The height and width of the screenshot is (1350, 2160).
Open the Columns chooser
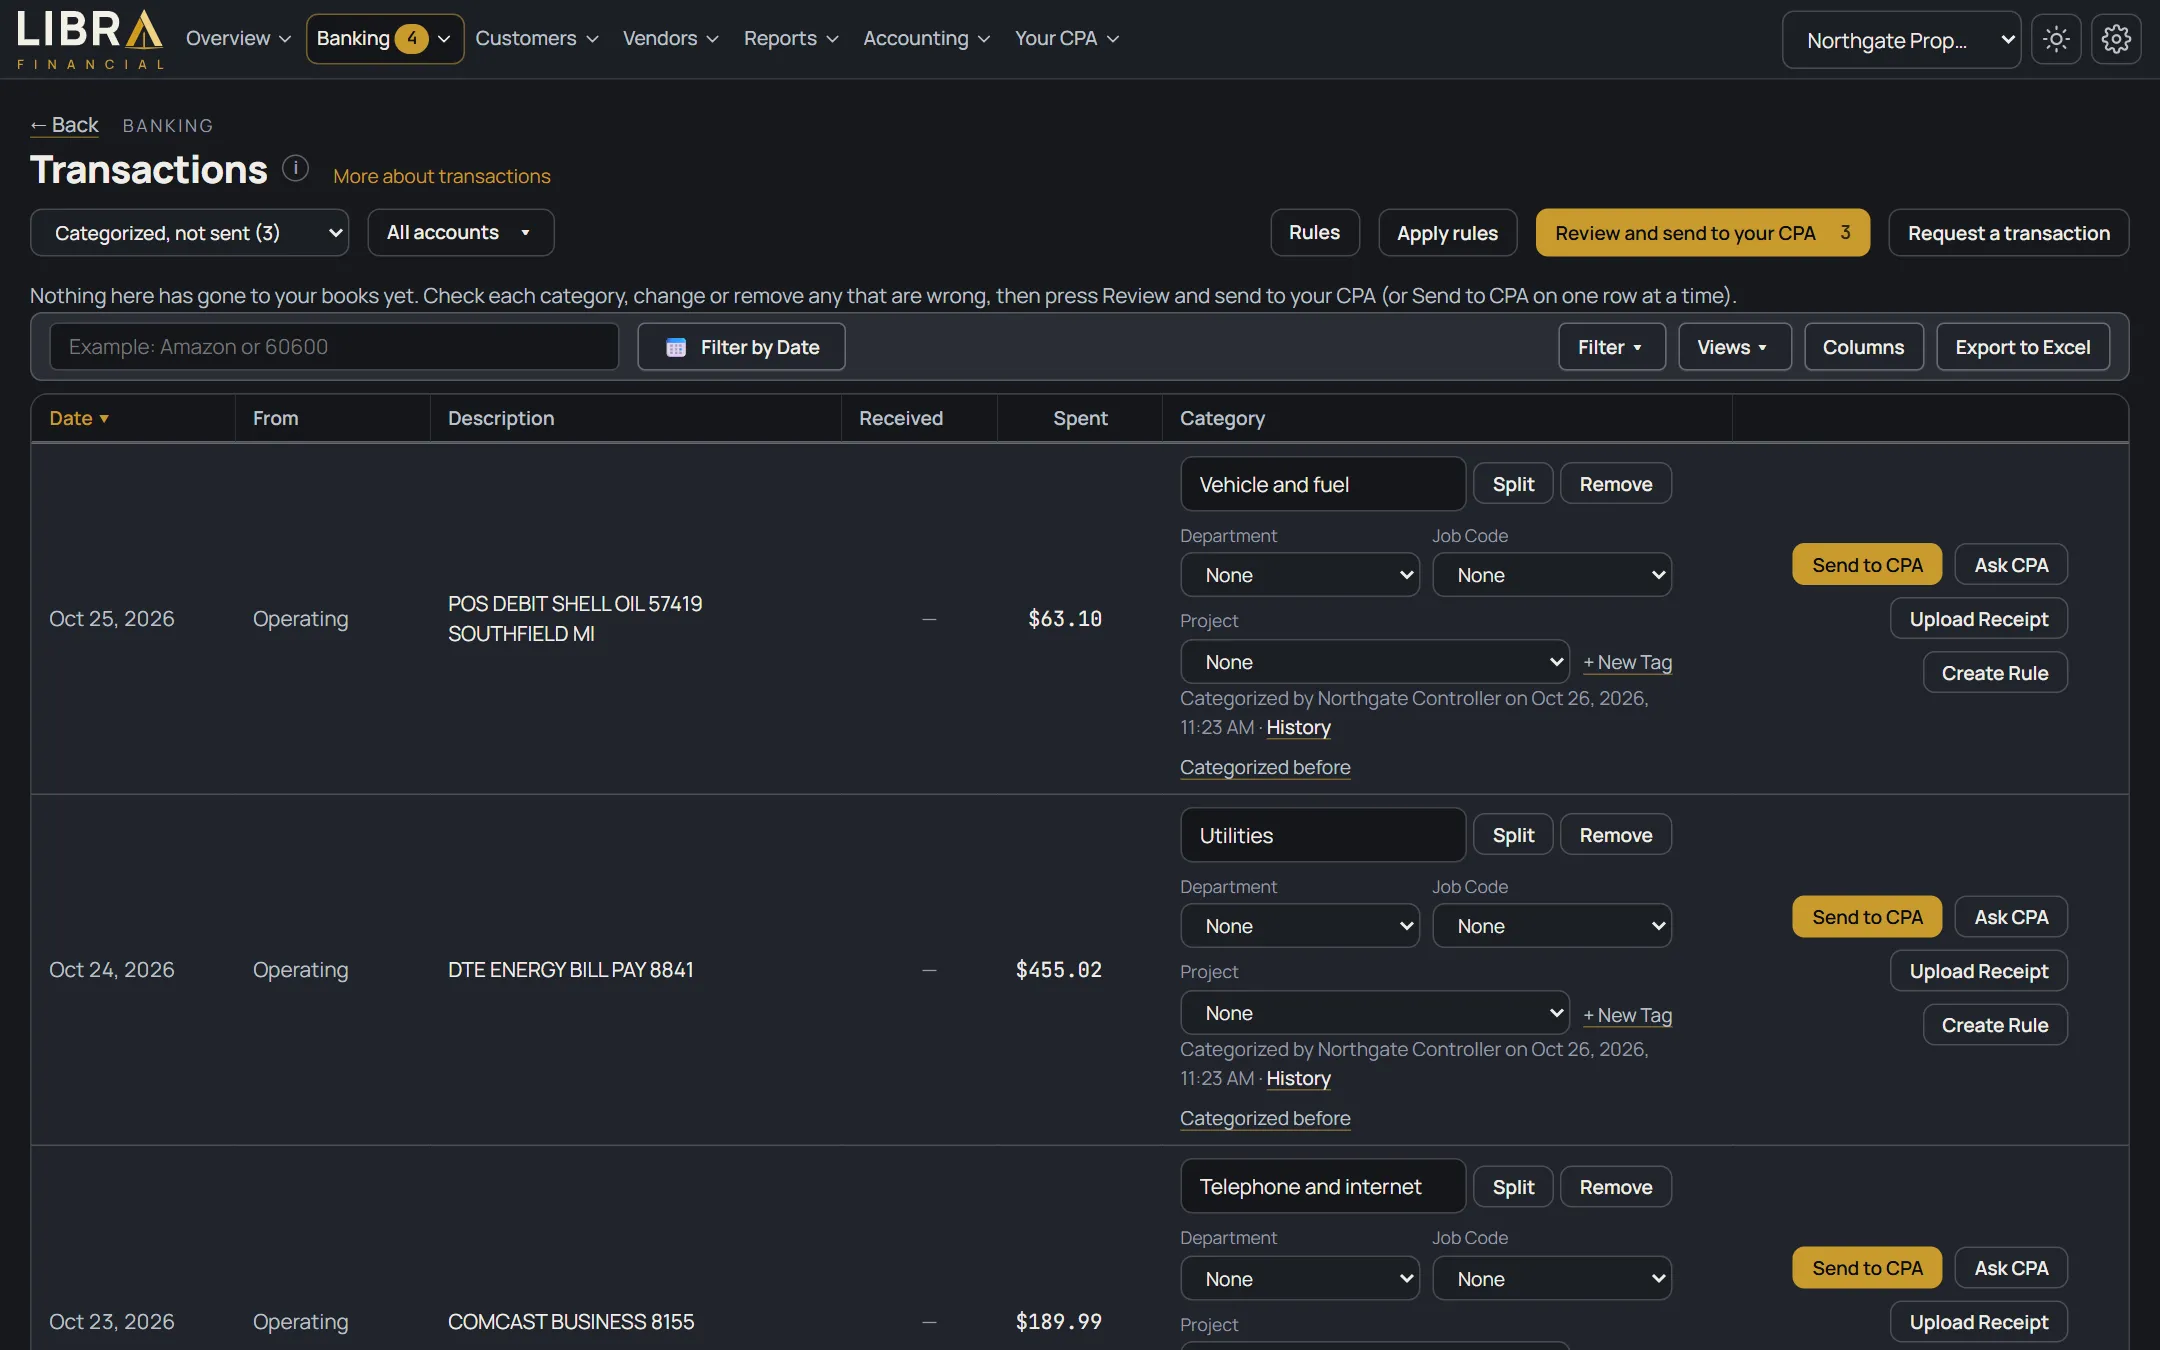pos(1863,347)
